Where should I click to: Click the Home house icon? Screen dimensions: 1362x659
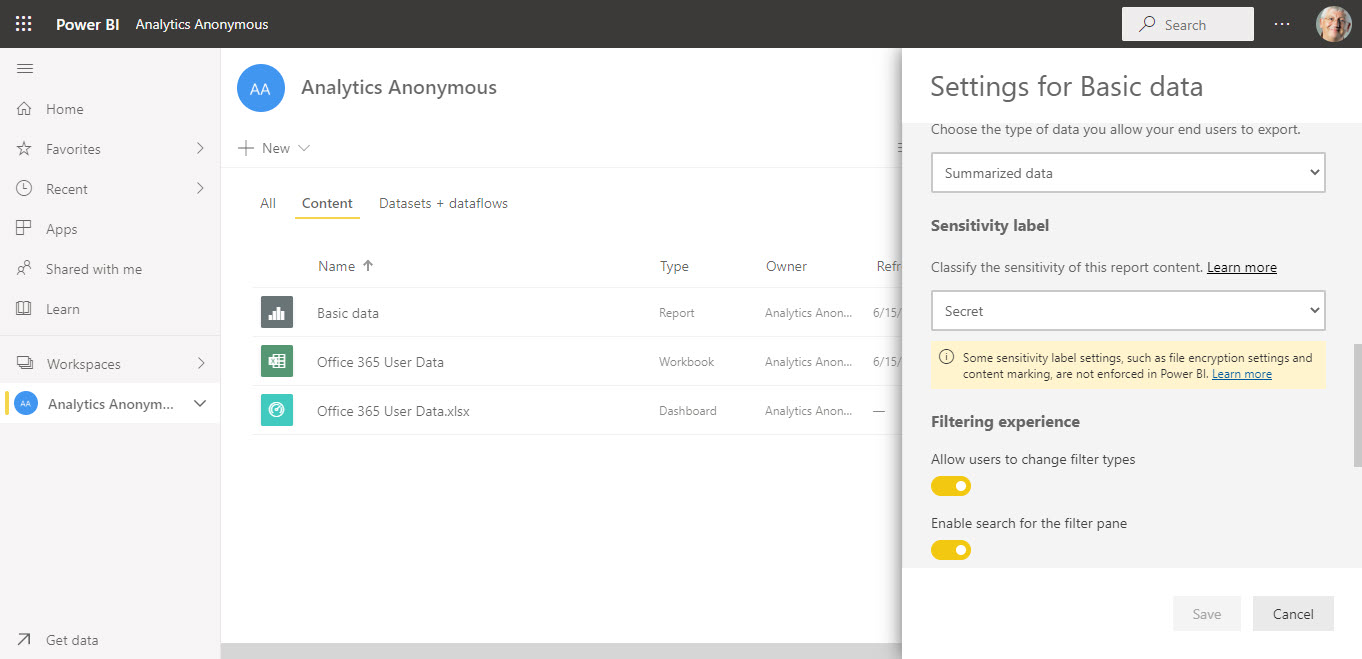25,109
